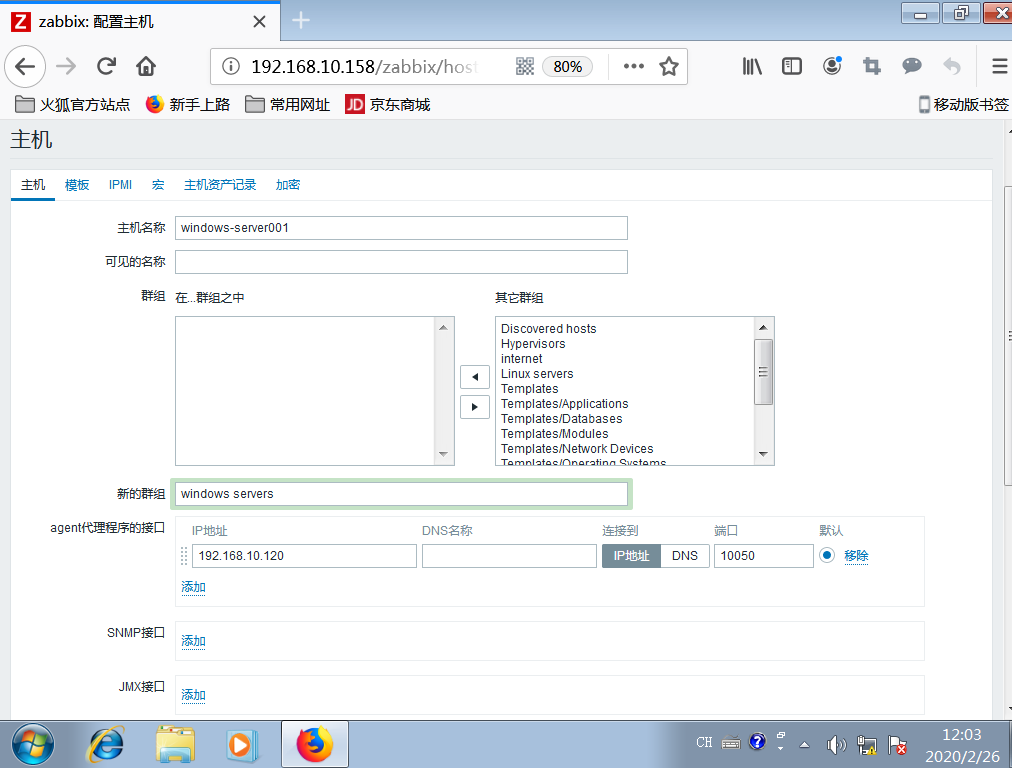The width and height of the screenshot is (1012, 768).
Task: Go forward with the forward arrow
Action: coord(66,66)
